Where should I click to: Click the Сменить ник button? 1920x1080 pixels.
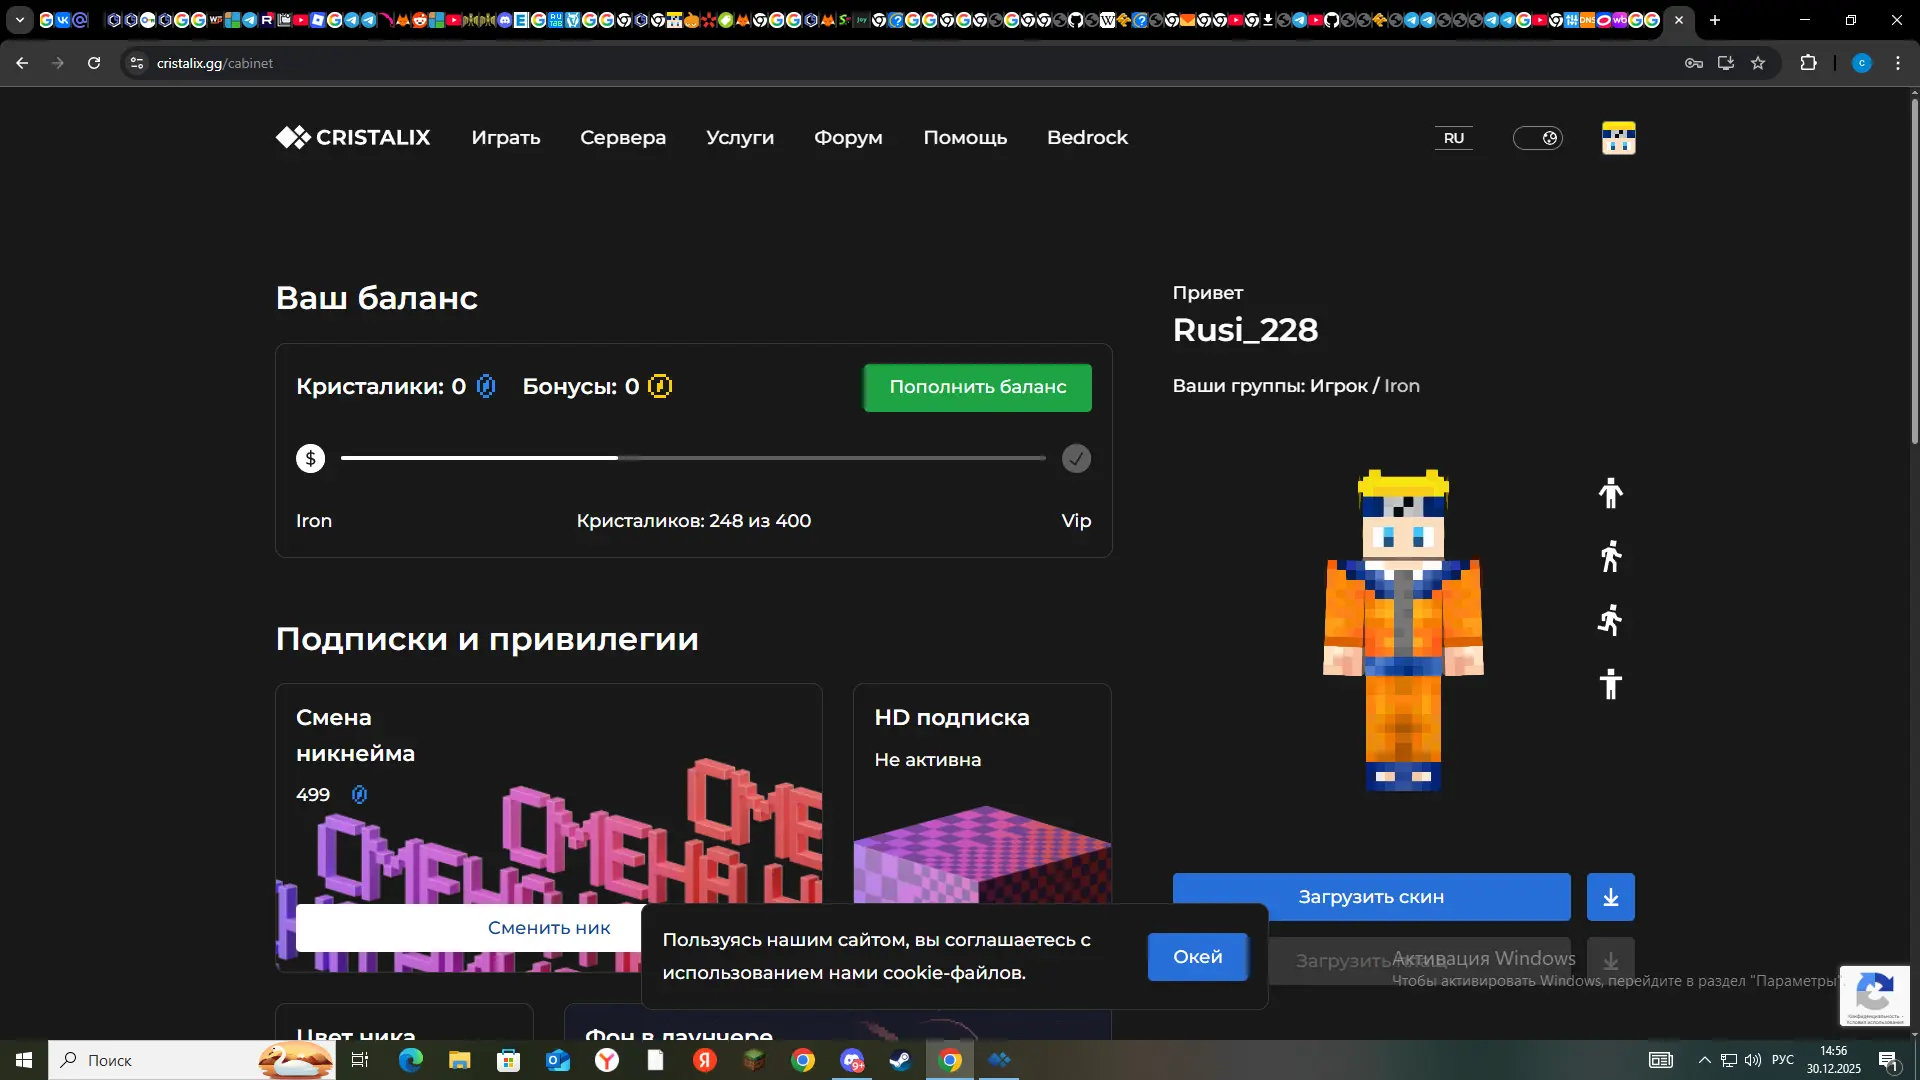pyautogui.click(x=549, y=928)
